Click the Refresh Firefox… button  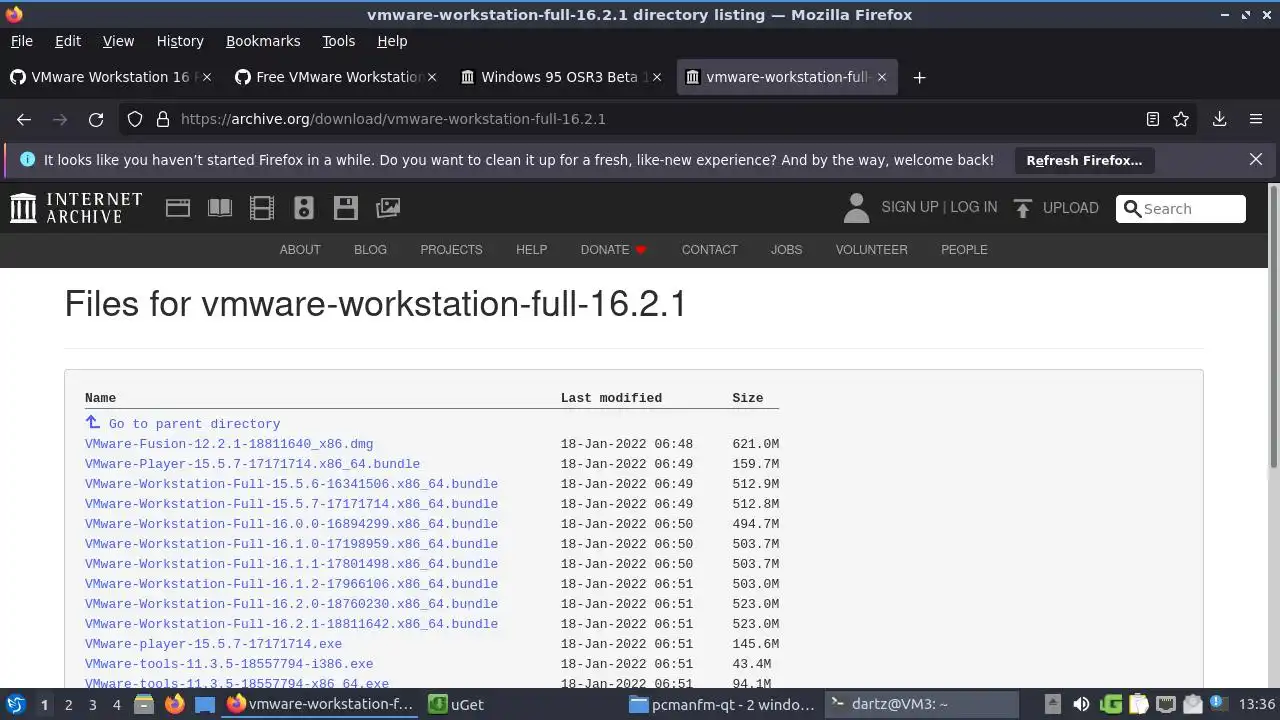pyautogui.click(x=1084, y=160)
